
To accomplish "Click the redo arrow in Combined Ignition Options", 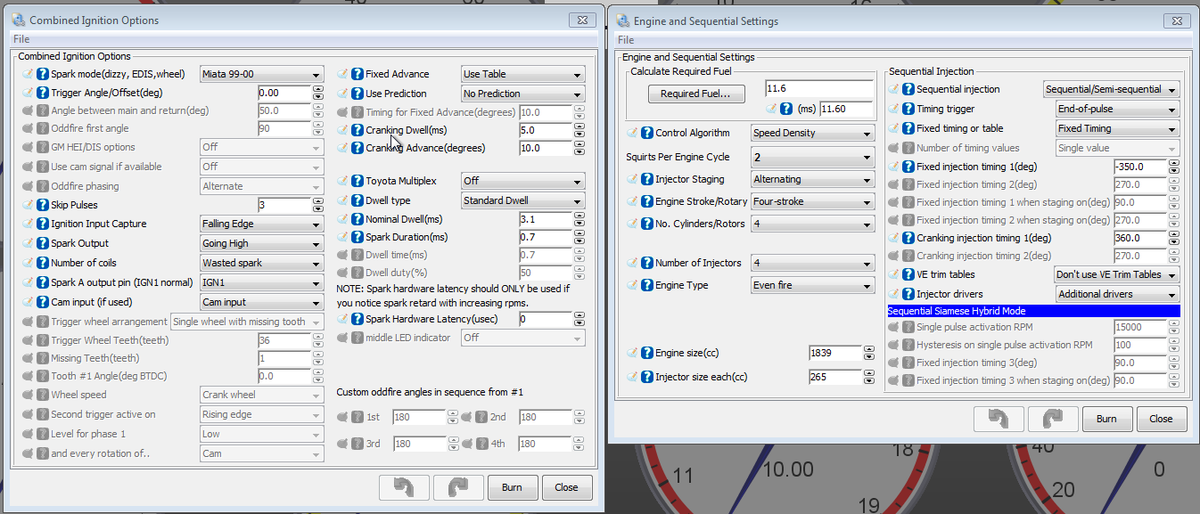I will pyautogui.click(x=455, y=488).
